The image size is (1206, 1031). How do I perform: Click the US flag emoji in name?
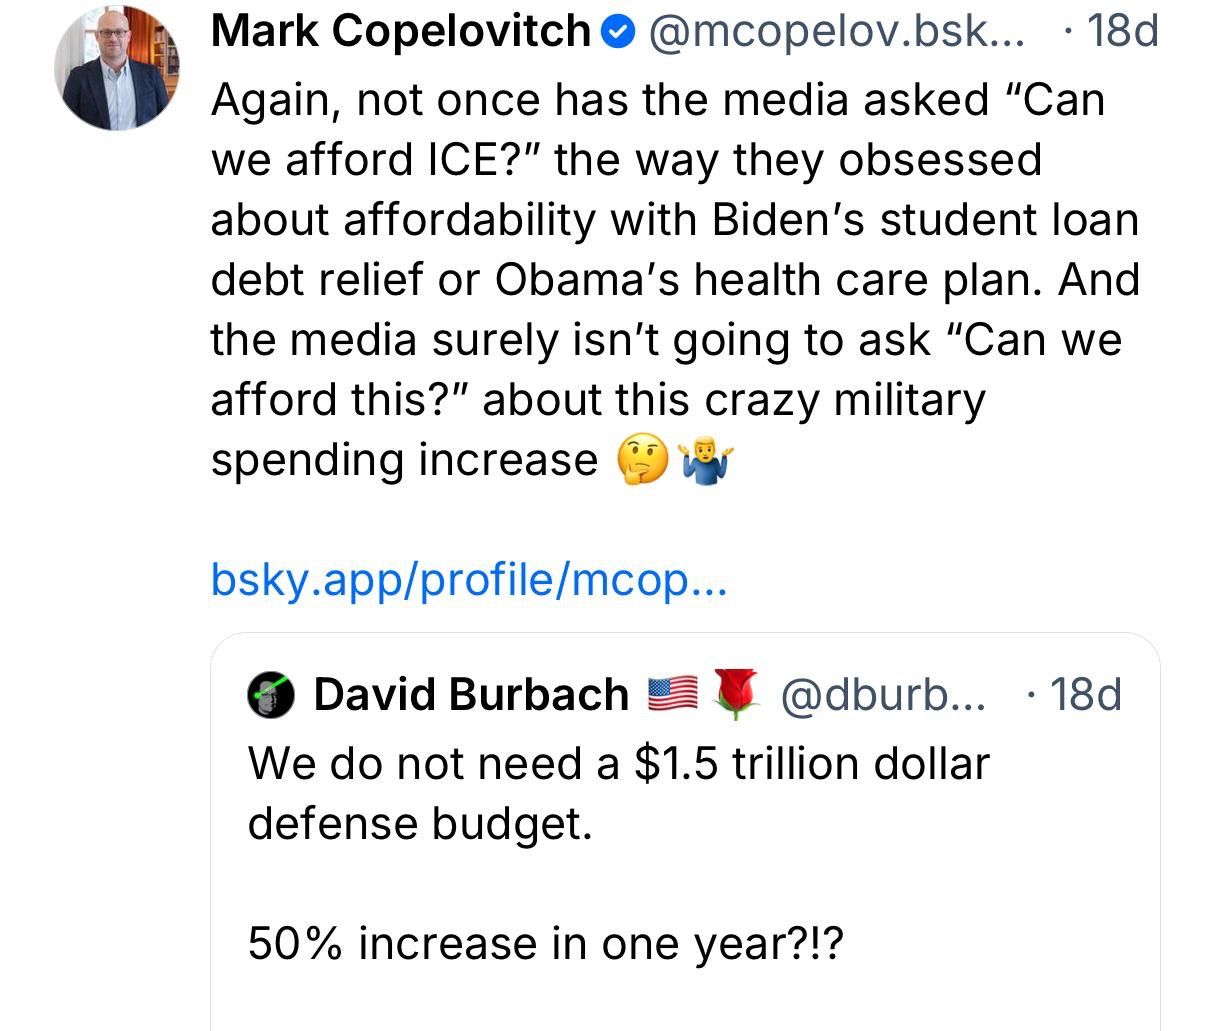tap(672, 694)
